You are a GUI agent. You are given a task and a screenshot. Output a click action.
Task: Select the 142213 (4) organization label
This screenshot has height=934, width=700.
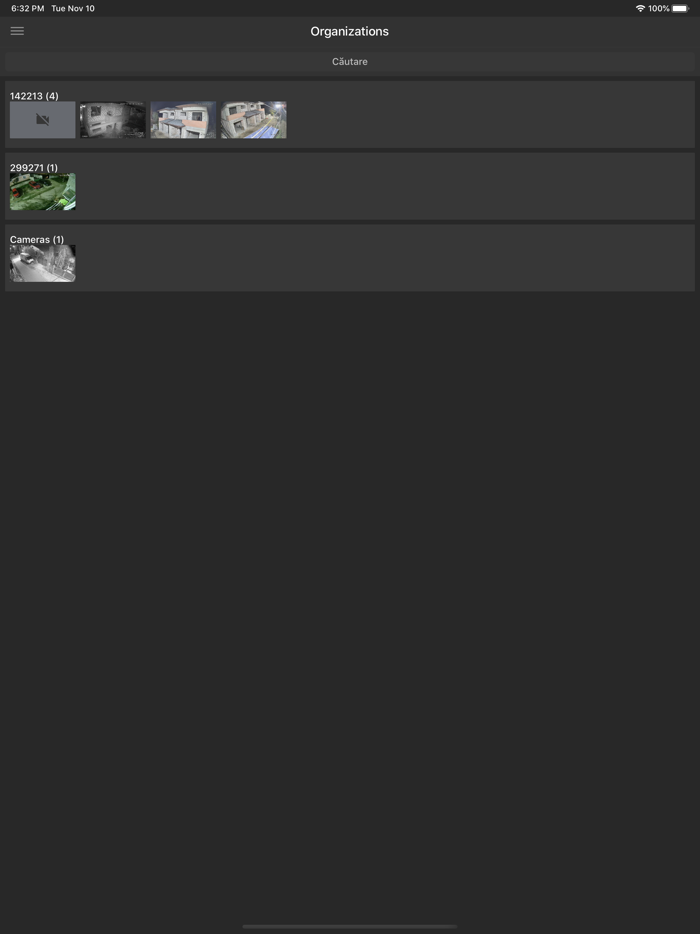coord(34,96)
